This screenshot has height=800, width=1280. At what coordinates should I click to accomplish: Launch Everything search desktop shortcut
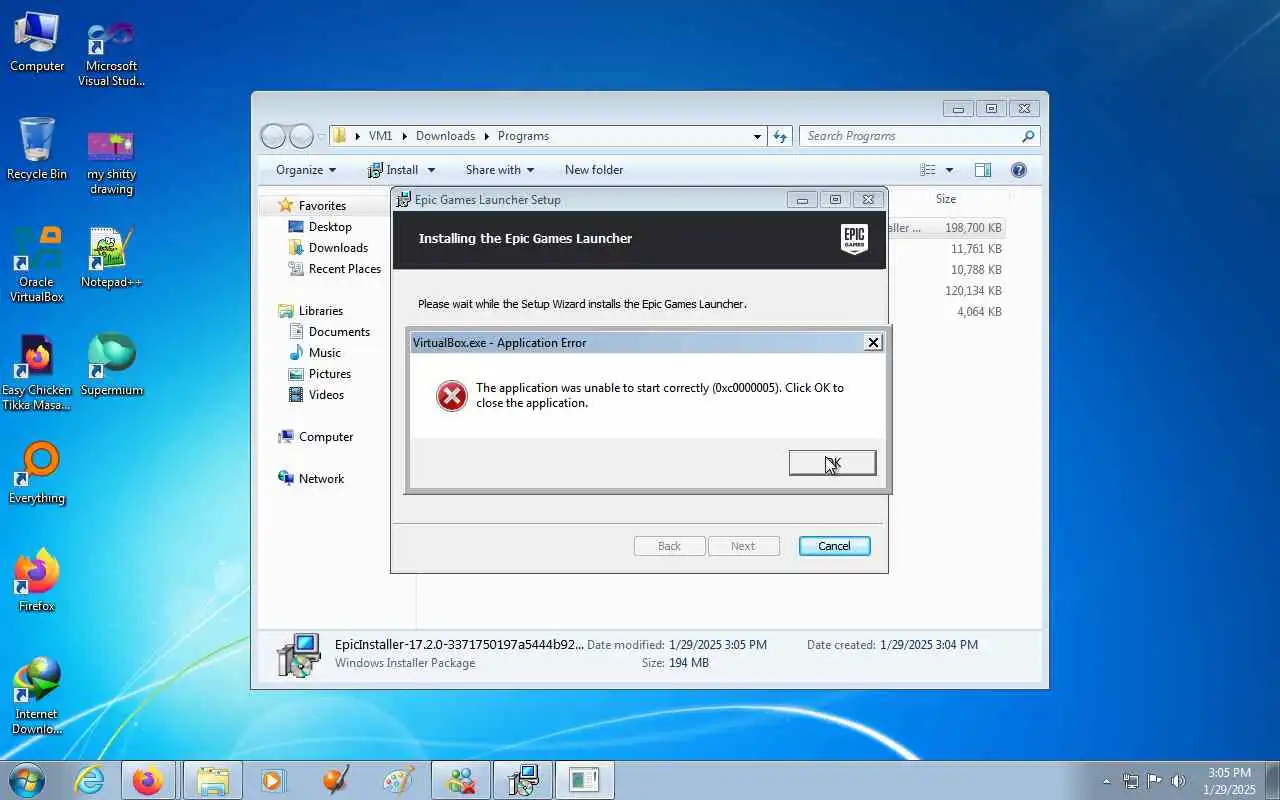[37, 473]
